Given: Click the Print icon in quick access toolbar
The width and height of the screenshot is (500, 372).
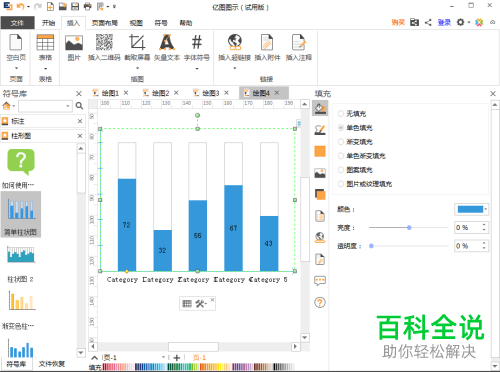Looking at the screenshot, I should (x=87, y=6).
